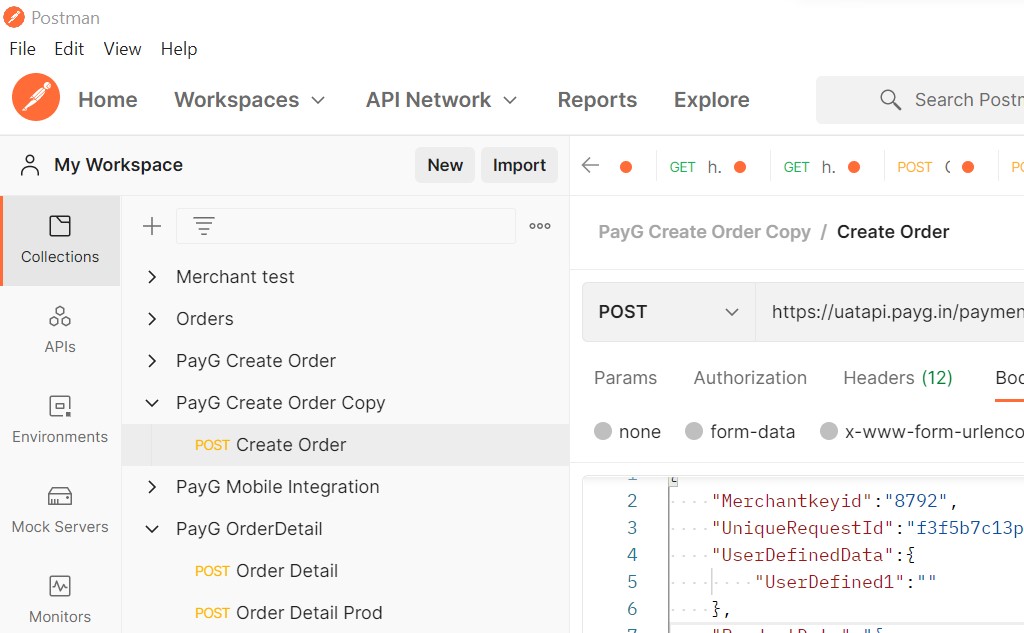The width and height of the screenshot is (1024, 633).
Task: Select the none body radio option
Action: tap(603, 431)
